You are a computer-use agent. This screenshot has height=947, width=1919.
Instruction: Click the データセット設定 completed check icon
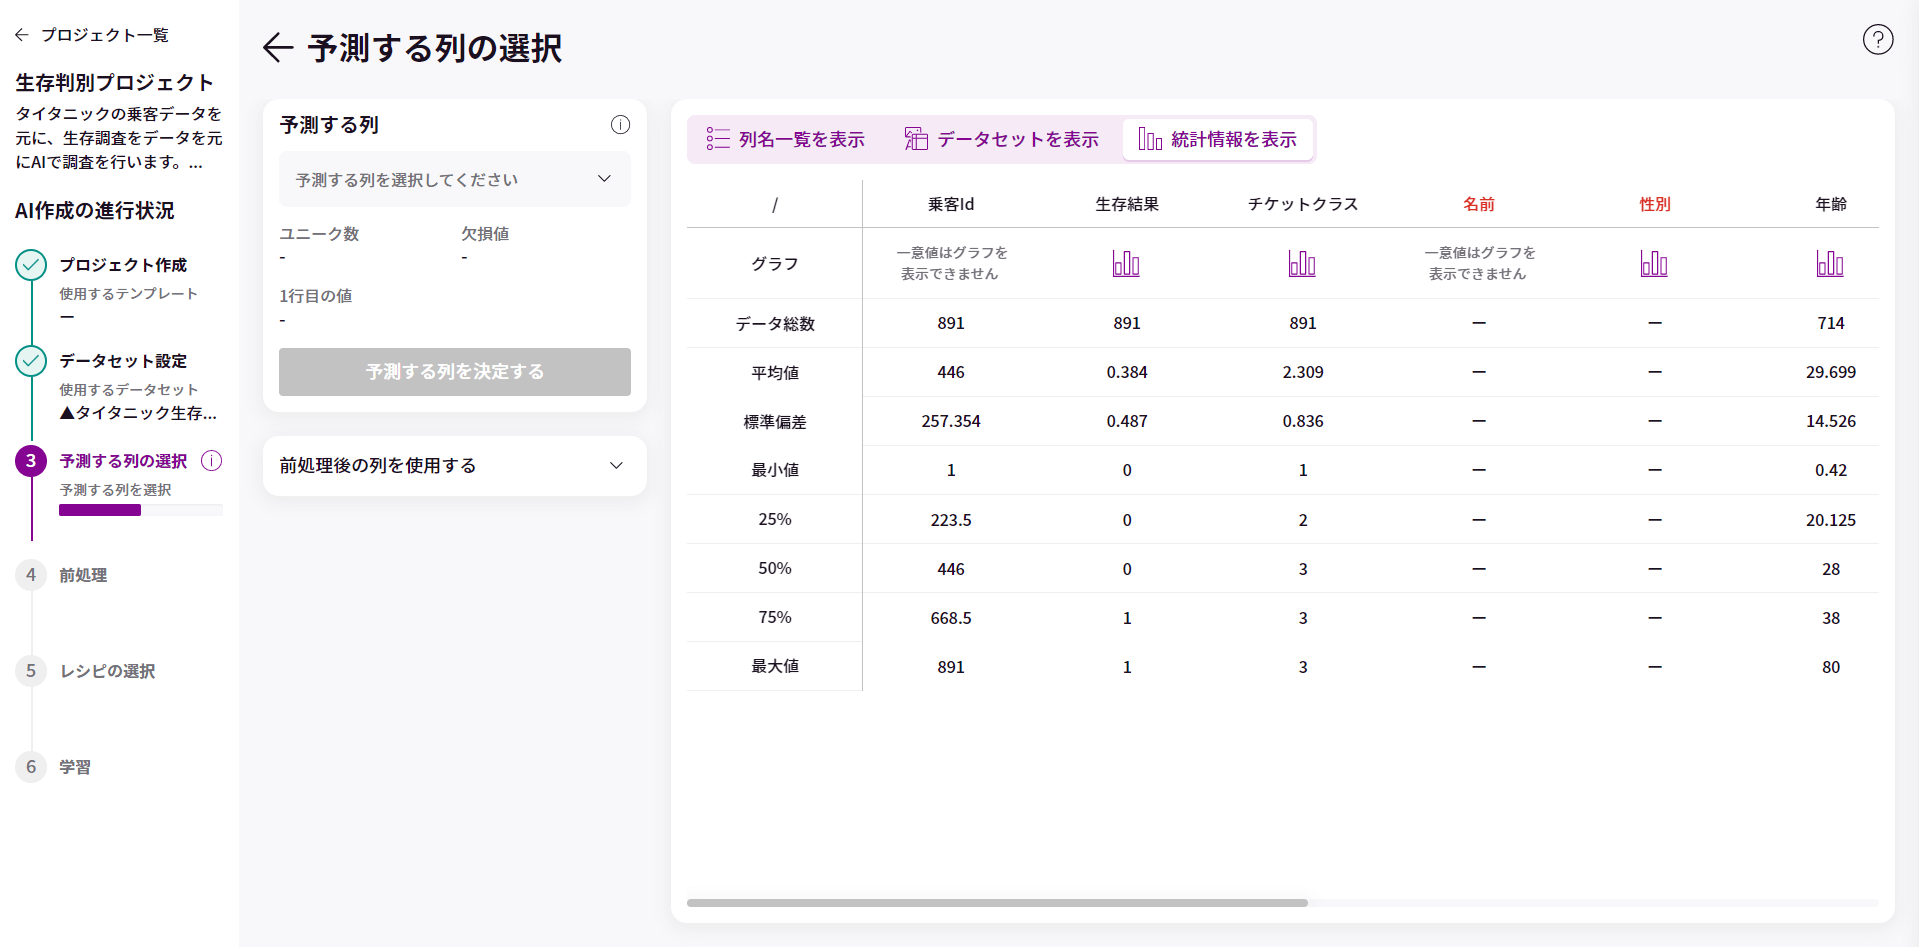pyautogui.click(x=31, y=361)
